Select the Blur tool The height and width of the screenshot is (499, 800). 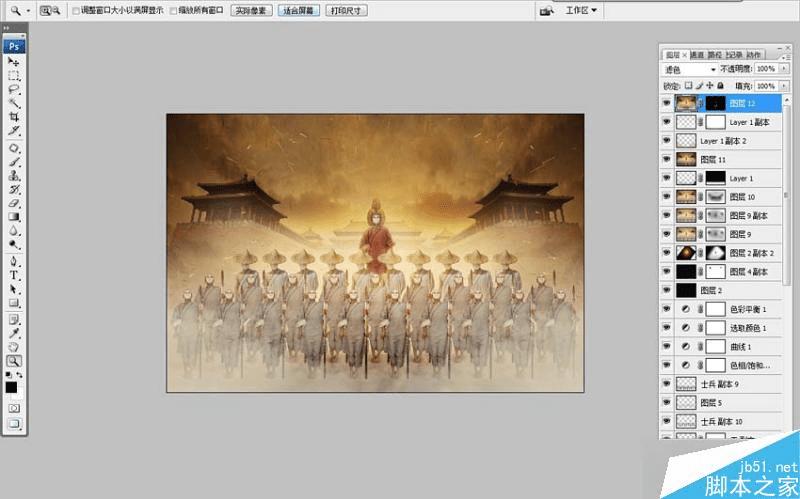pos(14,231)
